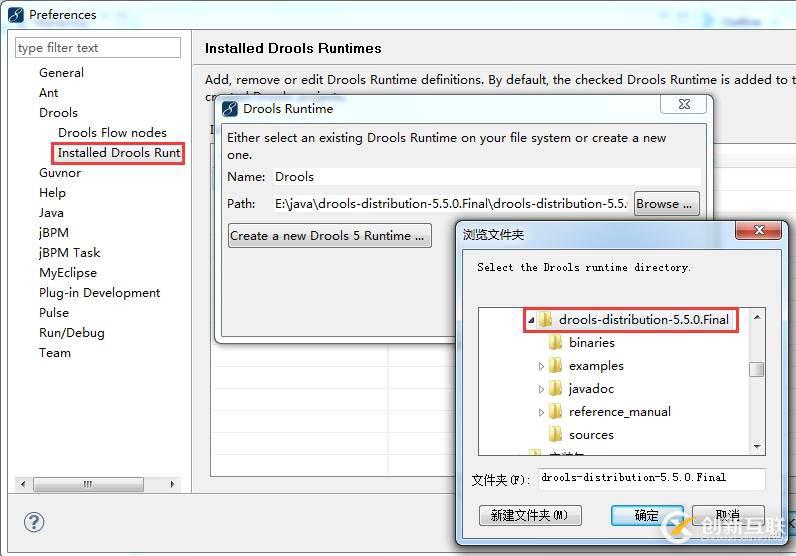The width and height of the screenshot is (796, 556).
Task: Click the folder tree vertical scrollbar thumb
Action: (757, 369)
